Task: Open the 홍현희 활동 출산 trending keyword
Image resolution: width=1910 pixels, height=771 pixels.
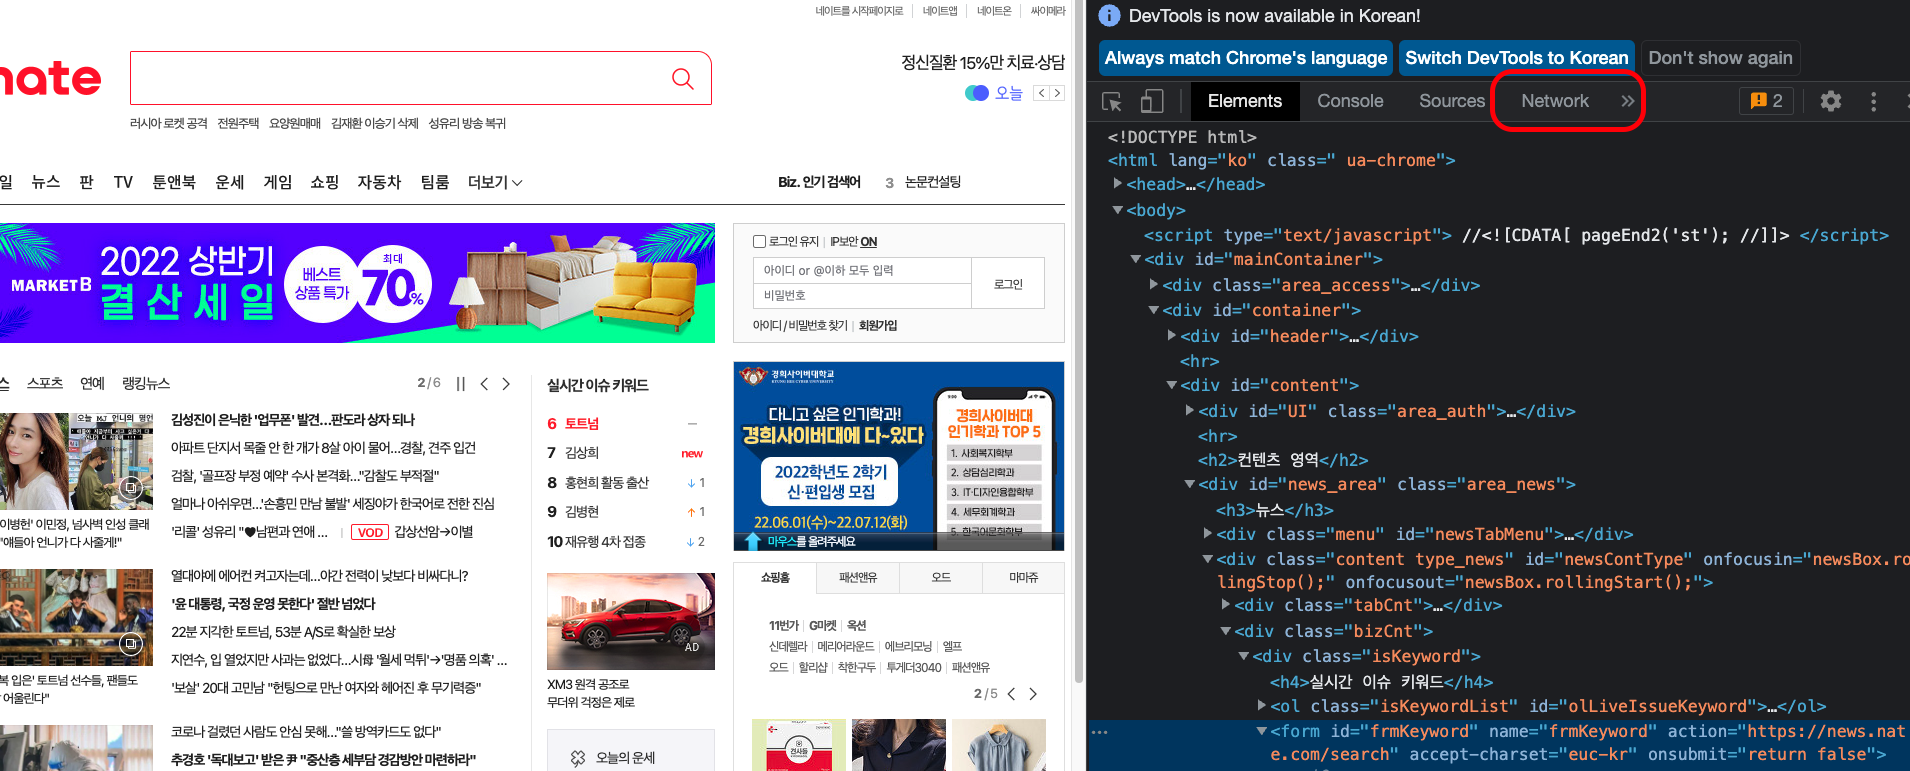Action: (x=607, y=483)
